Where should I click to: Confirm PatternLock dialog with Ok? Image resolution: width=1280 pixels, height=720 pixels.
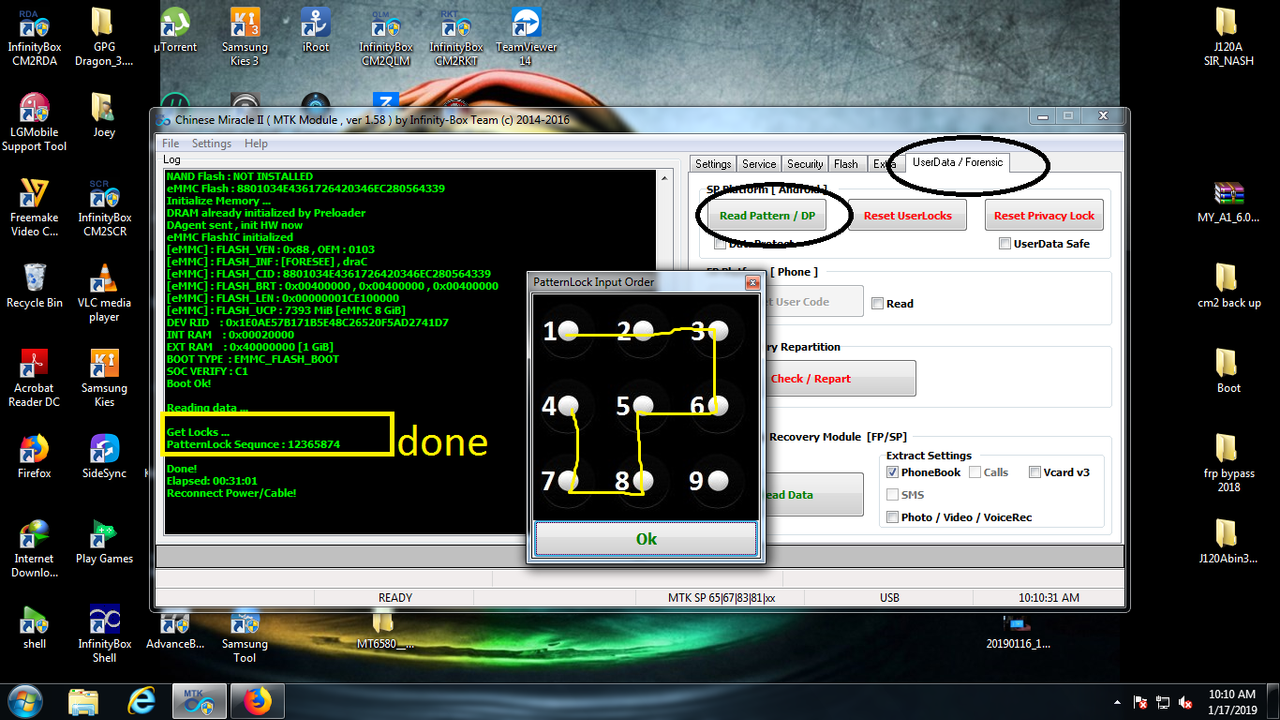click(x=646, y=539)
